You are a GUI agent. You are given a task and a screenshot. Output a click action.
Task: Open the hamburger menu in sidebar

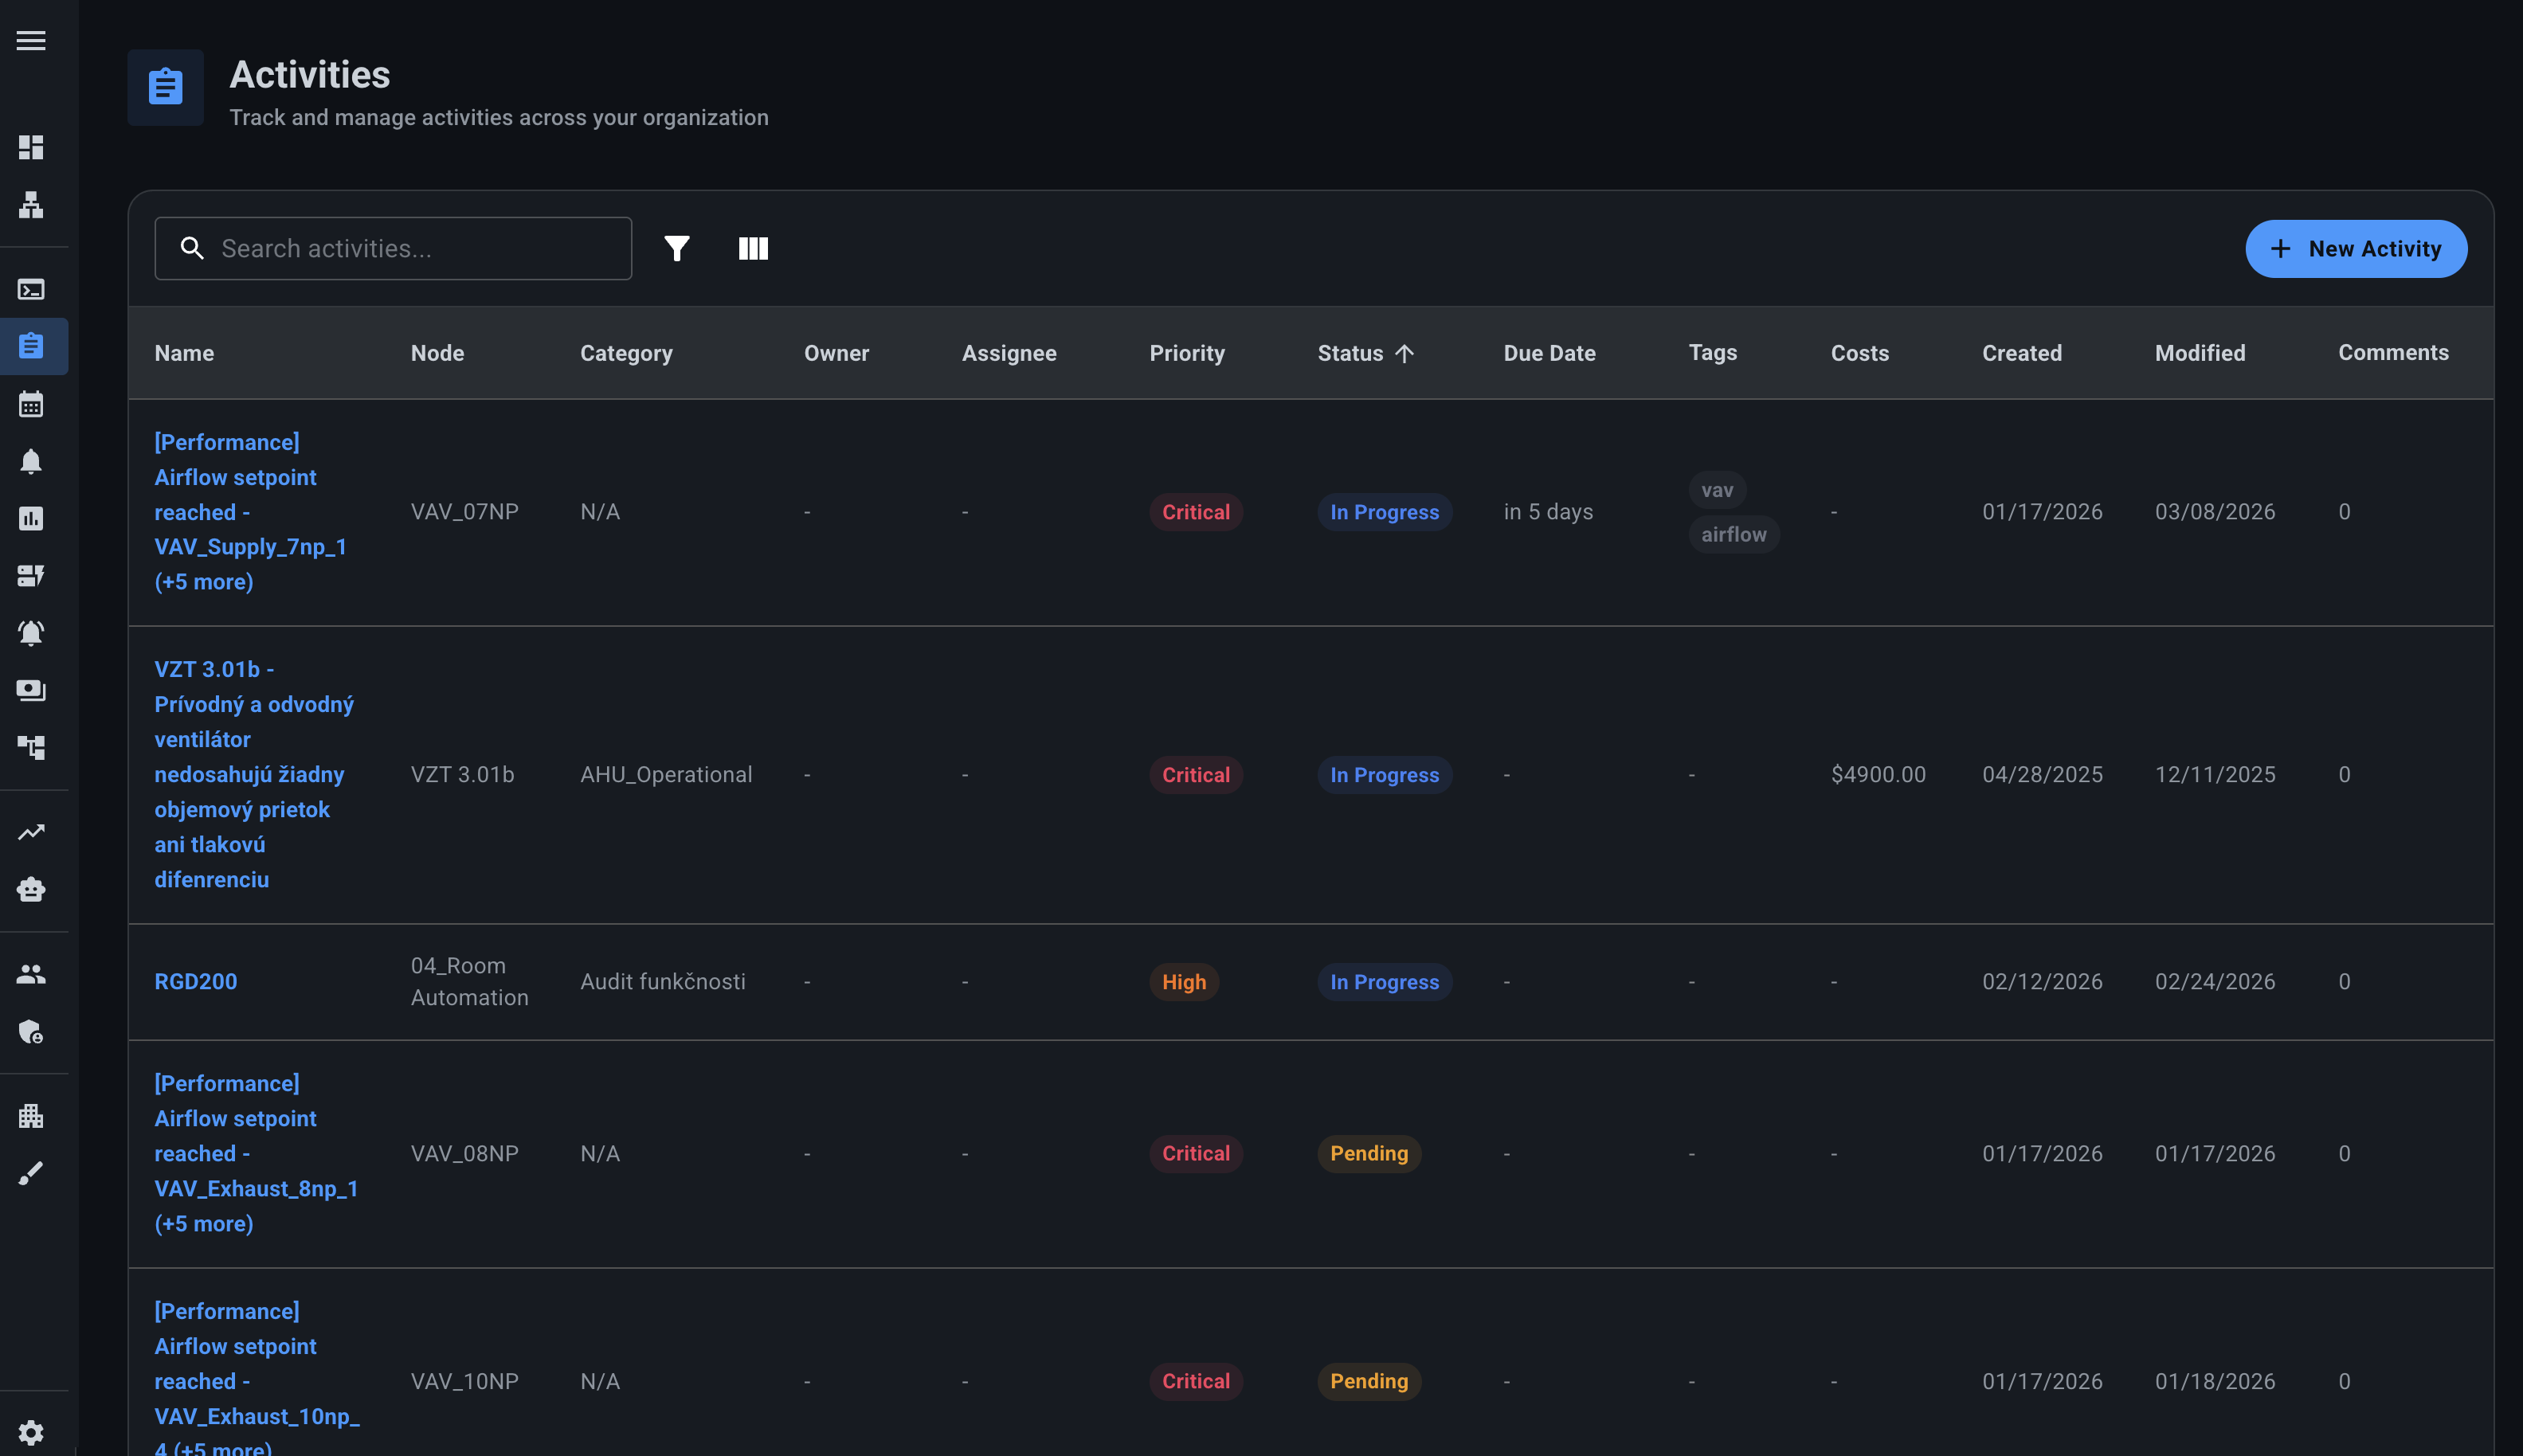[x=31, y=41]
